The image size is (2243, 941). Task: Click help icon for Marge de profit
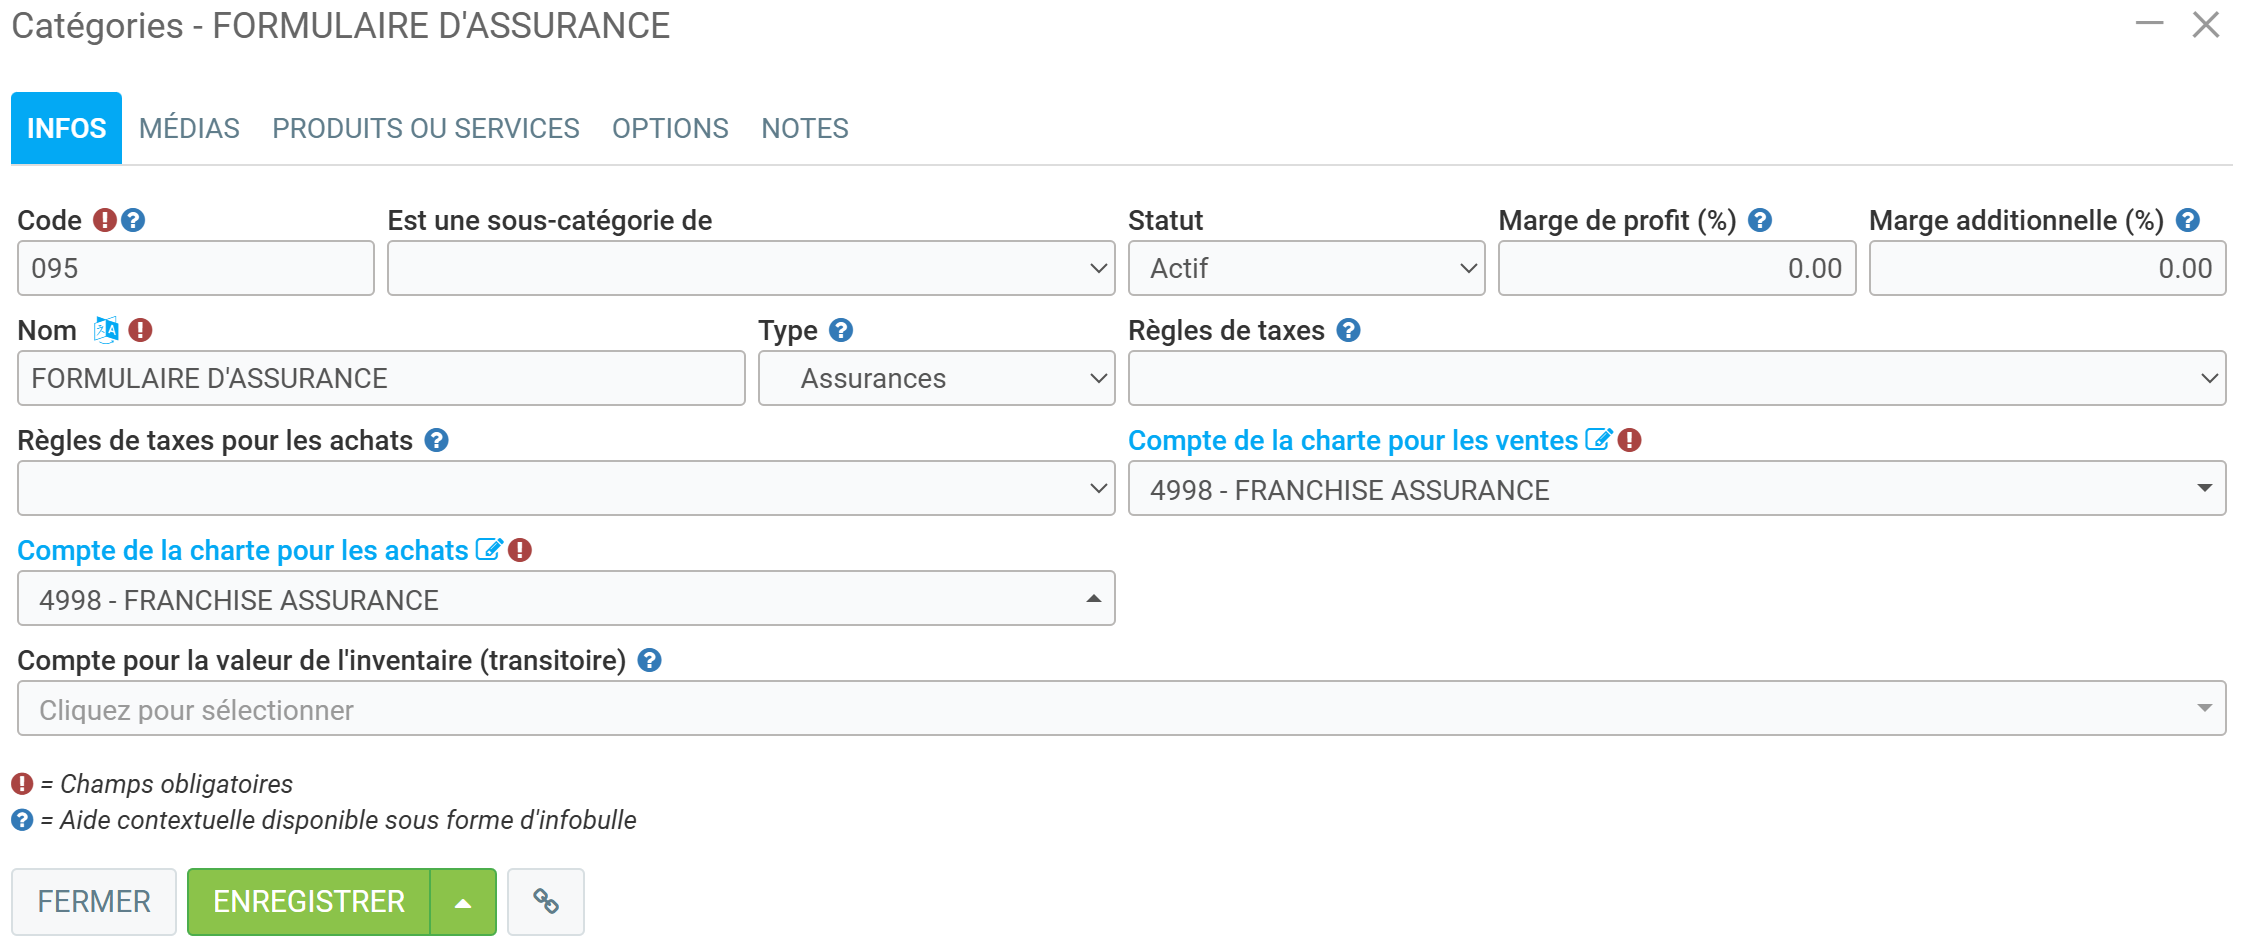coord(1760,220)
